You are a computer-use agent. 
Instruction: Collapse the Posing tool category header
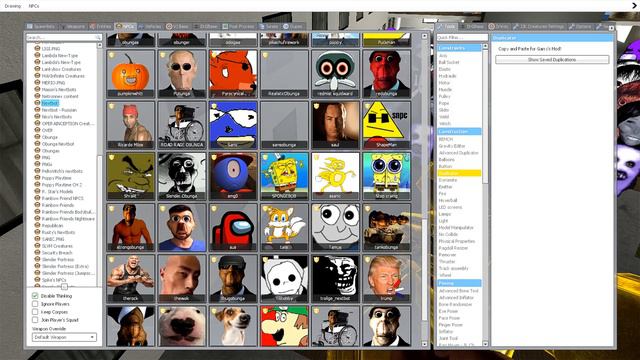click(459, 283)
